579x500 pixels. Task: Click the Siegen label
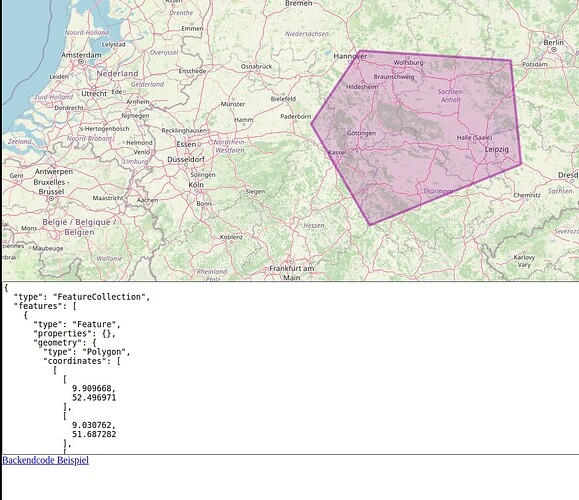[255, 191]
